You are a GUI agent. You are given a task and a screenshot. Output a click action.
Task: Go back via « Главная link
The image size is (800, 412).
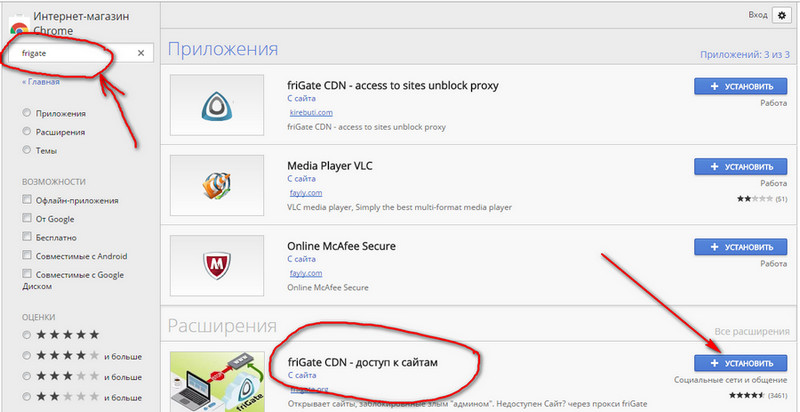[41, 82]
